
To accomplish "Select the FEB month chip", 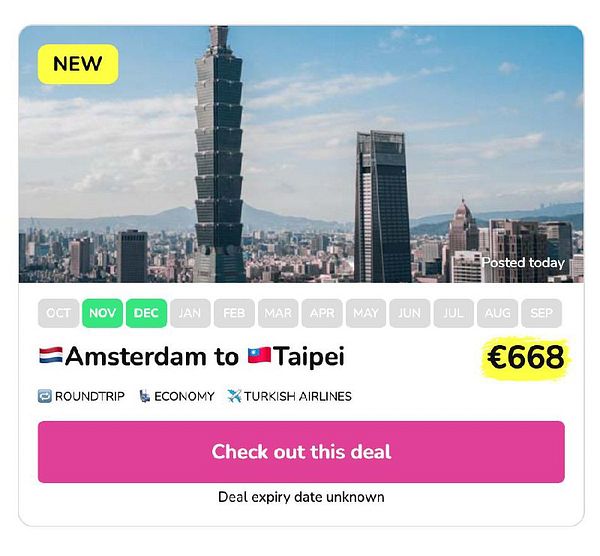I will pos(234,313).
